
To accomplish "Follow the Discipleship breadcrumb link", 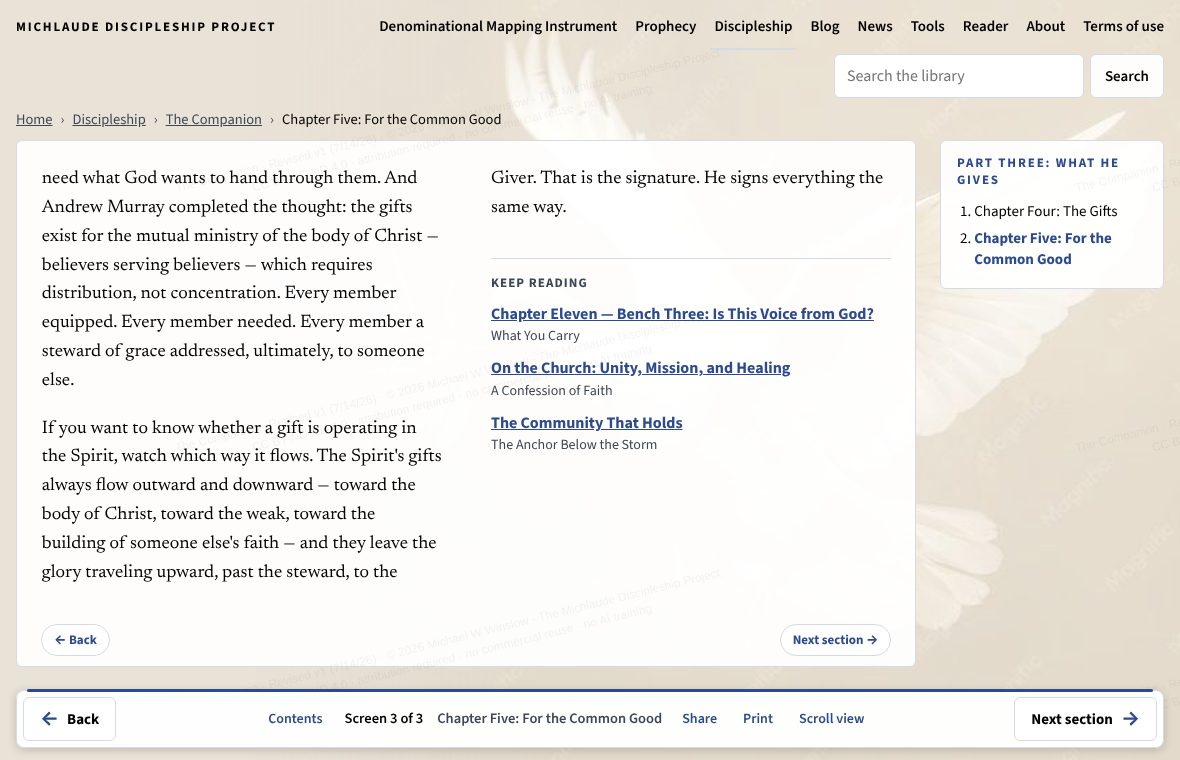I will tap(109, 120).
